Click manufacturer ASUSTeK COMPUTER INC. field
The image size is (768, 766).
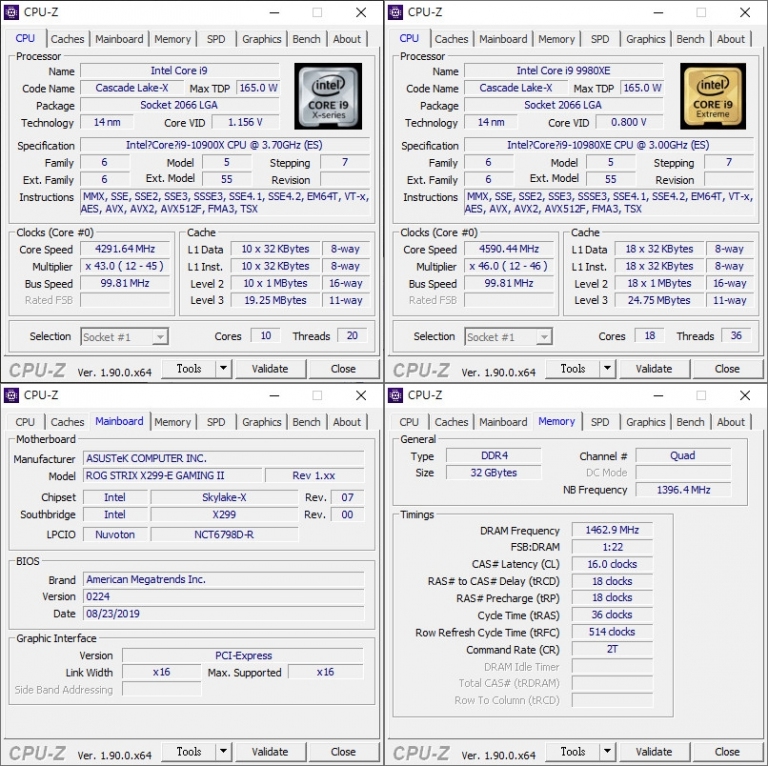click(224, 458)
